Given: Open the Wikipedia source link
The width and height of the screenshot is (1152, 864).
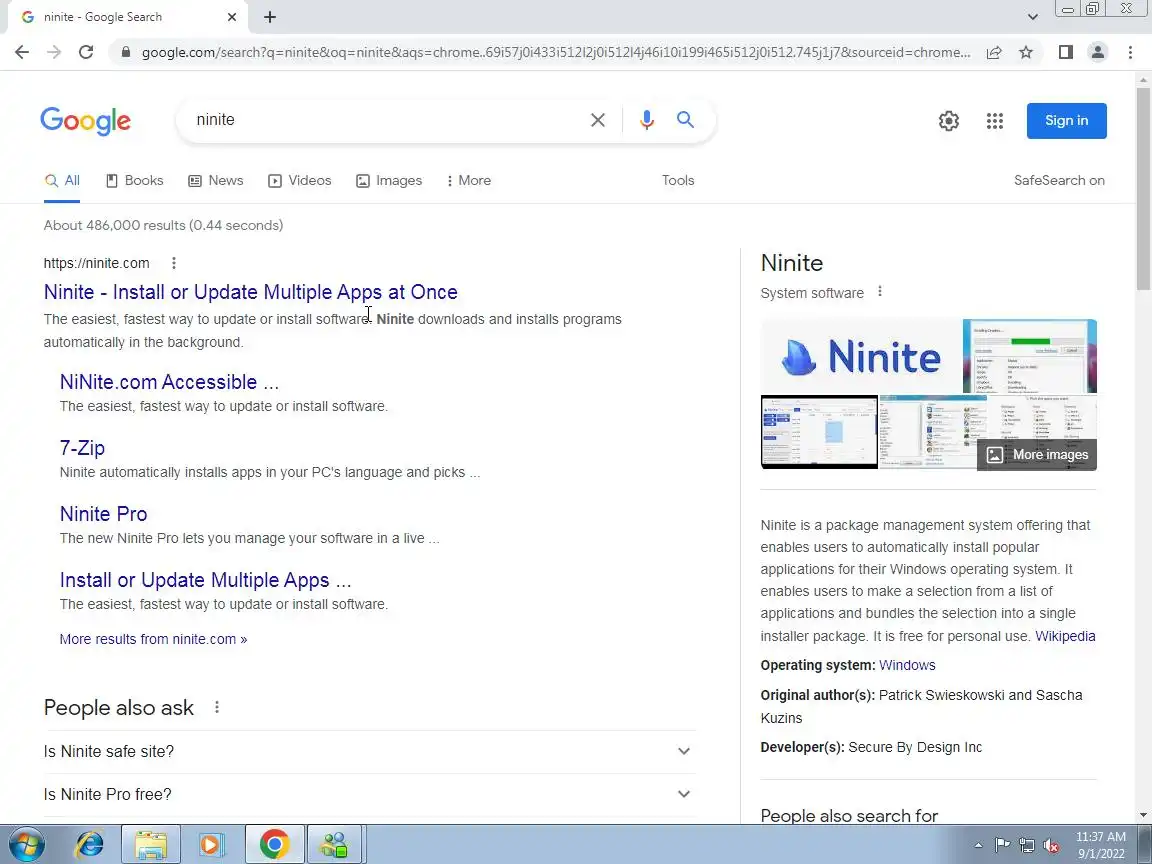Looking at the screenshot, I should pos(1065,636).
